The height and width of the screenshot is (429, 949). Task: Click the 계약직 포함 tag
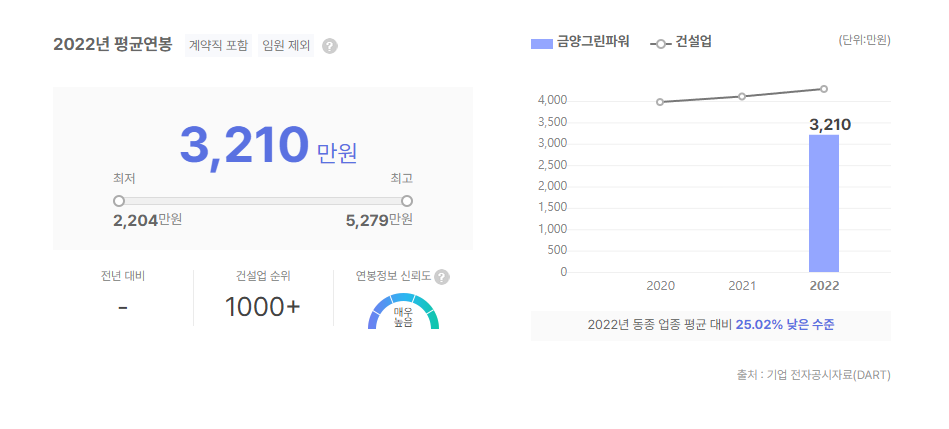pyautogui.click(x=218, y=45)
